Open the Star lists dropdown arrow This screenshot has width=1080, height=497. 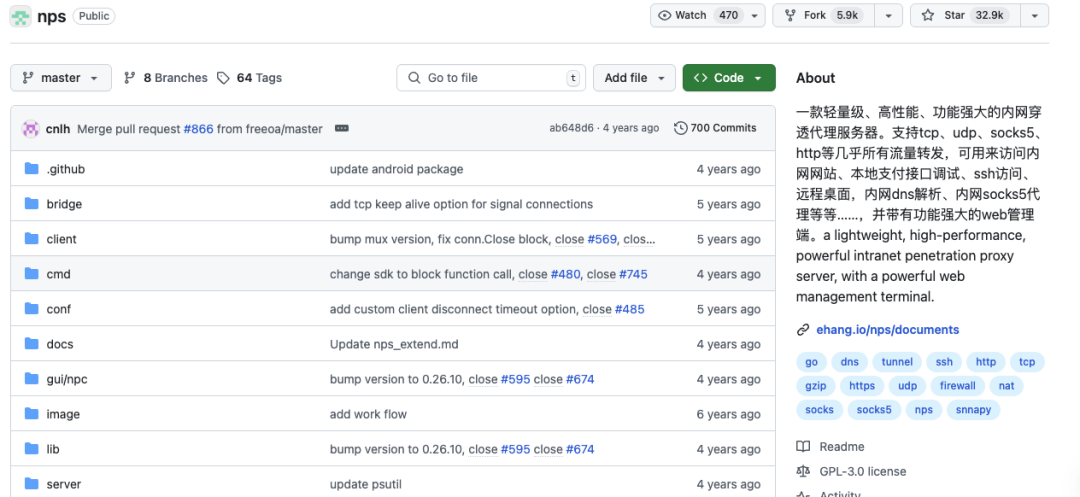(x=1035, y=15)
